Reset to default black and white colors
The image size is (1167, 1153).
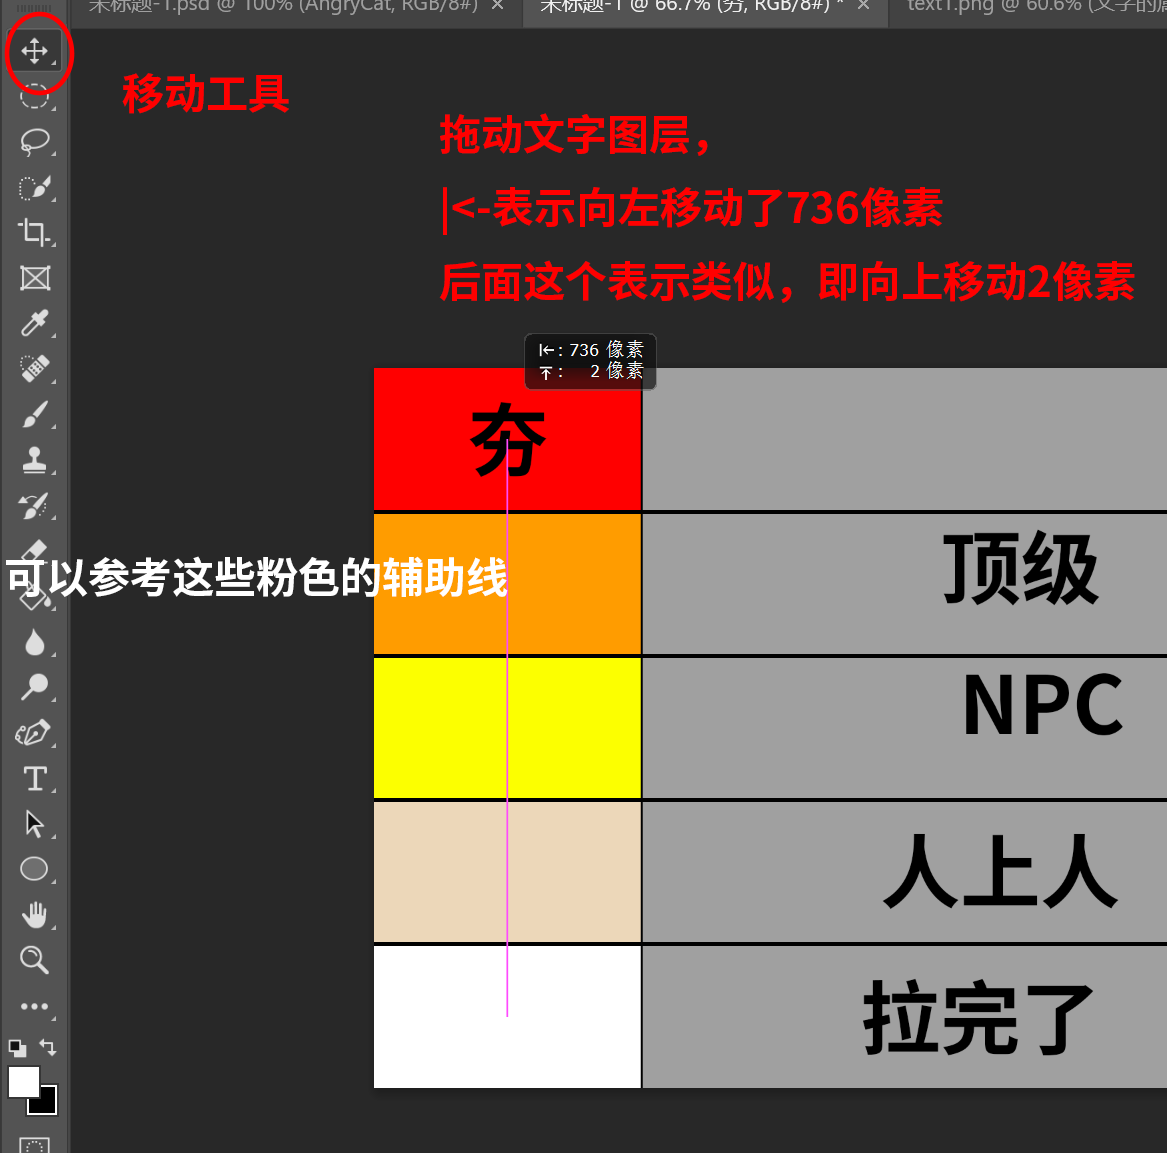pyautogui.click(x=17, y=1048)
